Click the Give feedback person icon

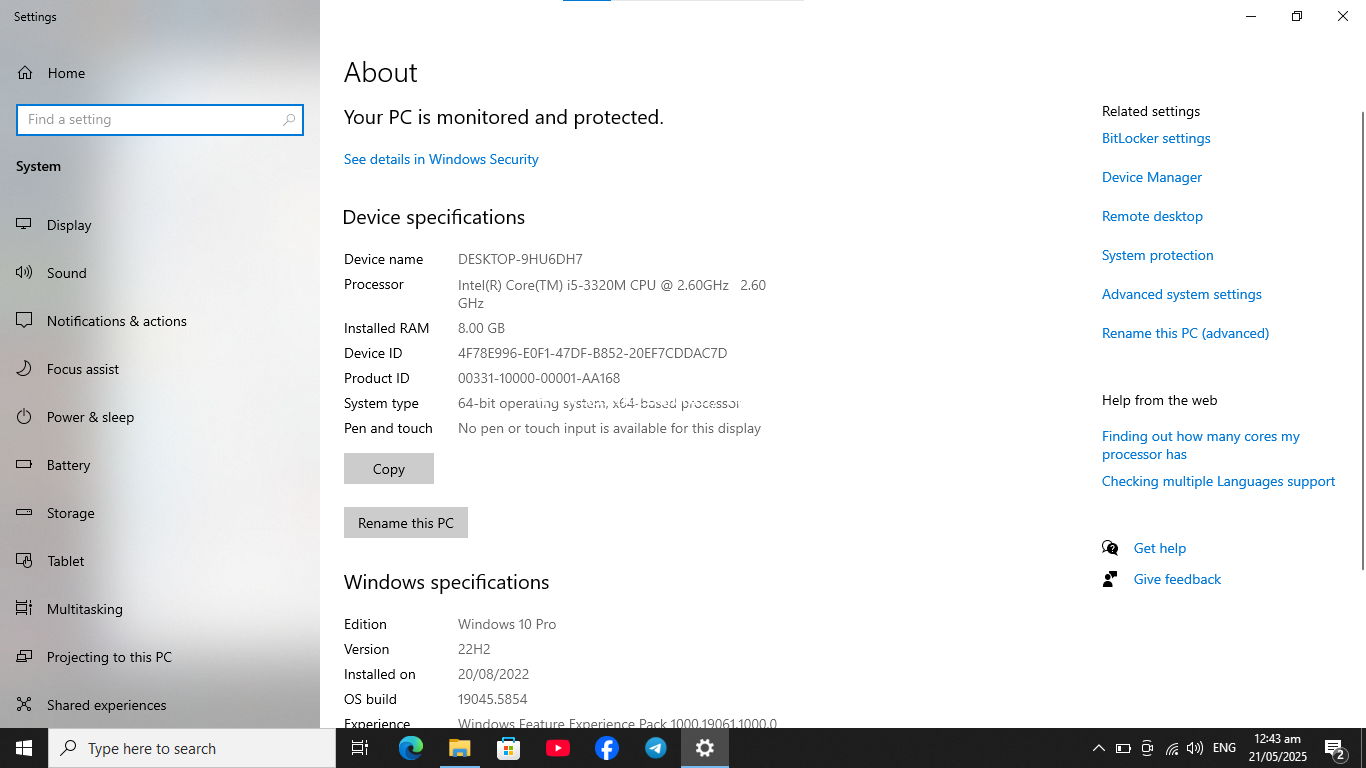(1110, 579)
